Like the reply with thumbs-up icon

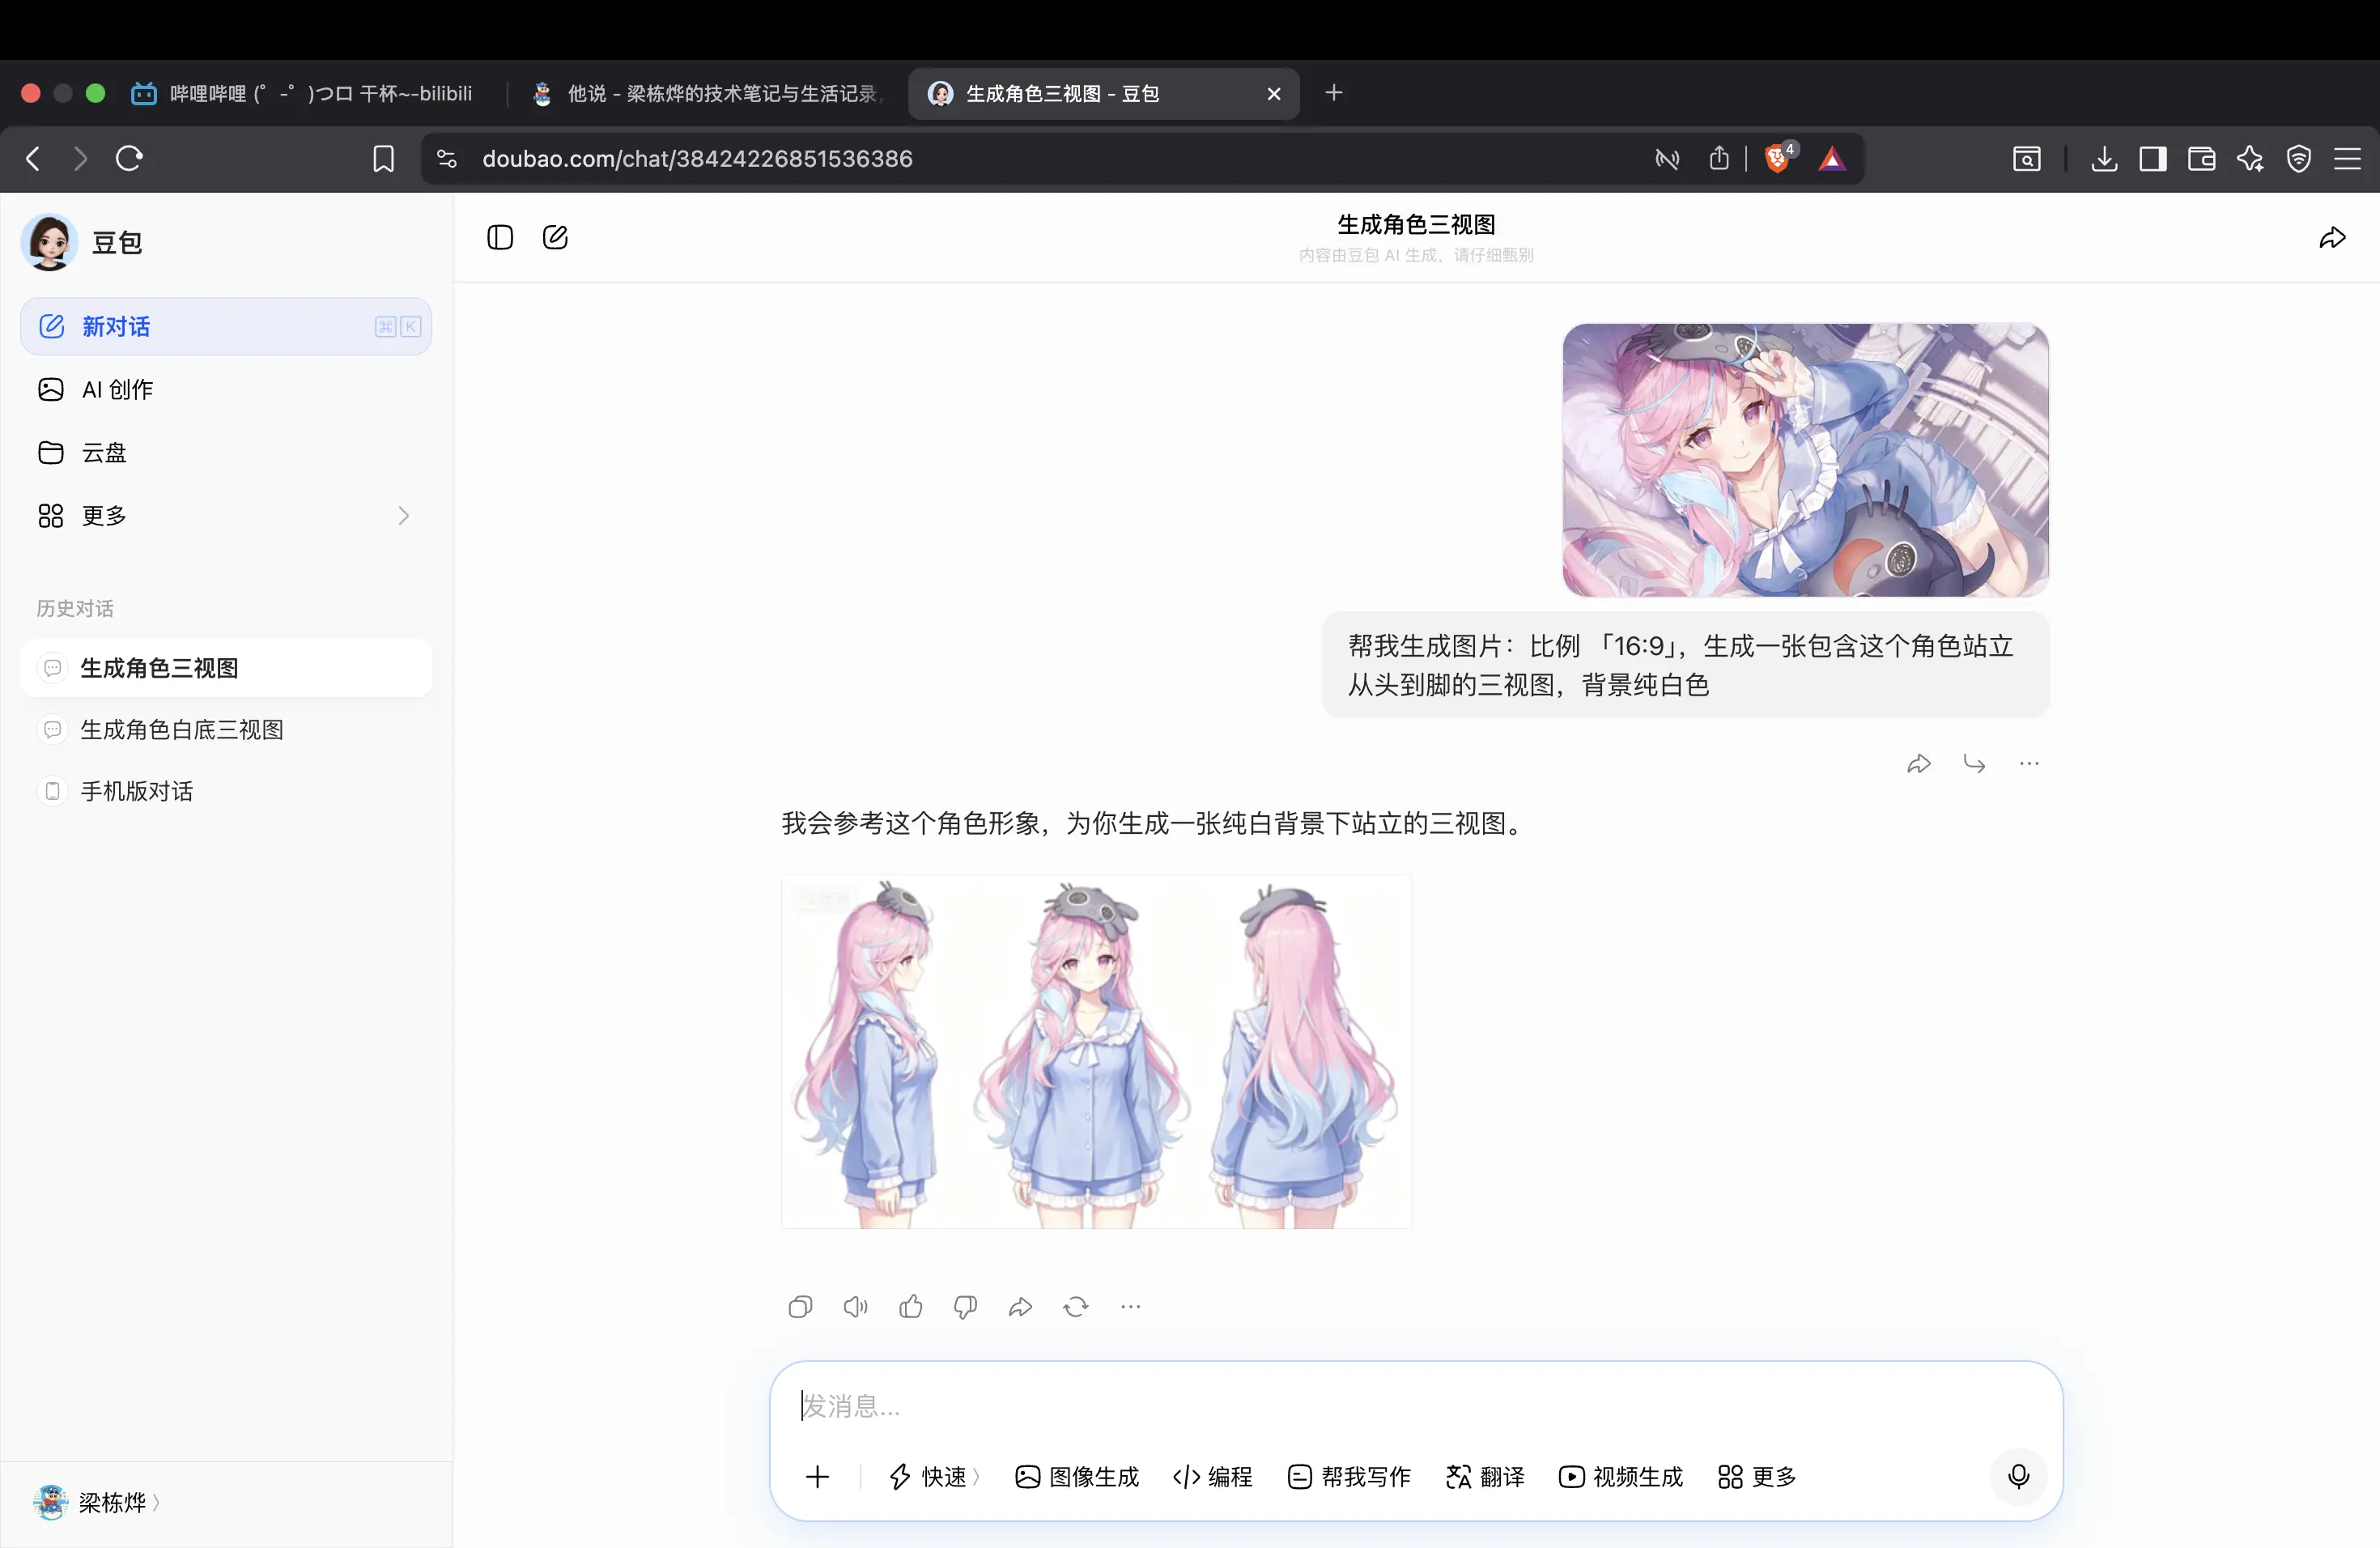point(911,1307)
